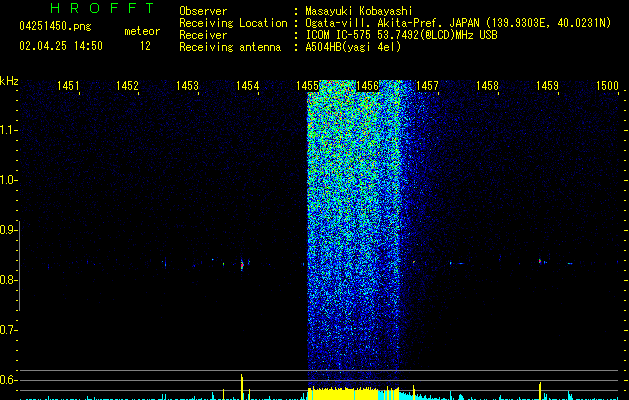
Task: Click the antenna text A504HB(yagi 4el)
Action: (353, 47)
